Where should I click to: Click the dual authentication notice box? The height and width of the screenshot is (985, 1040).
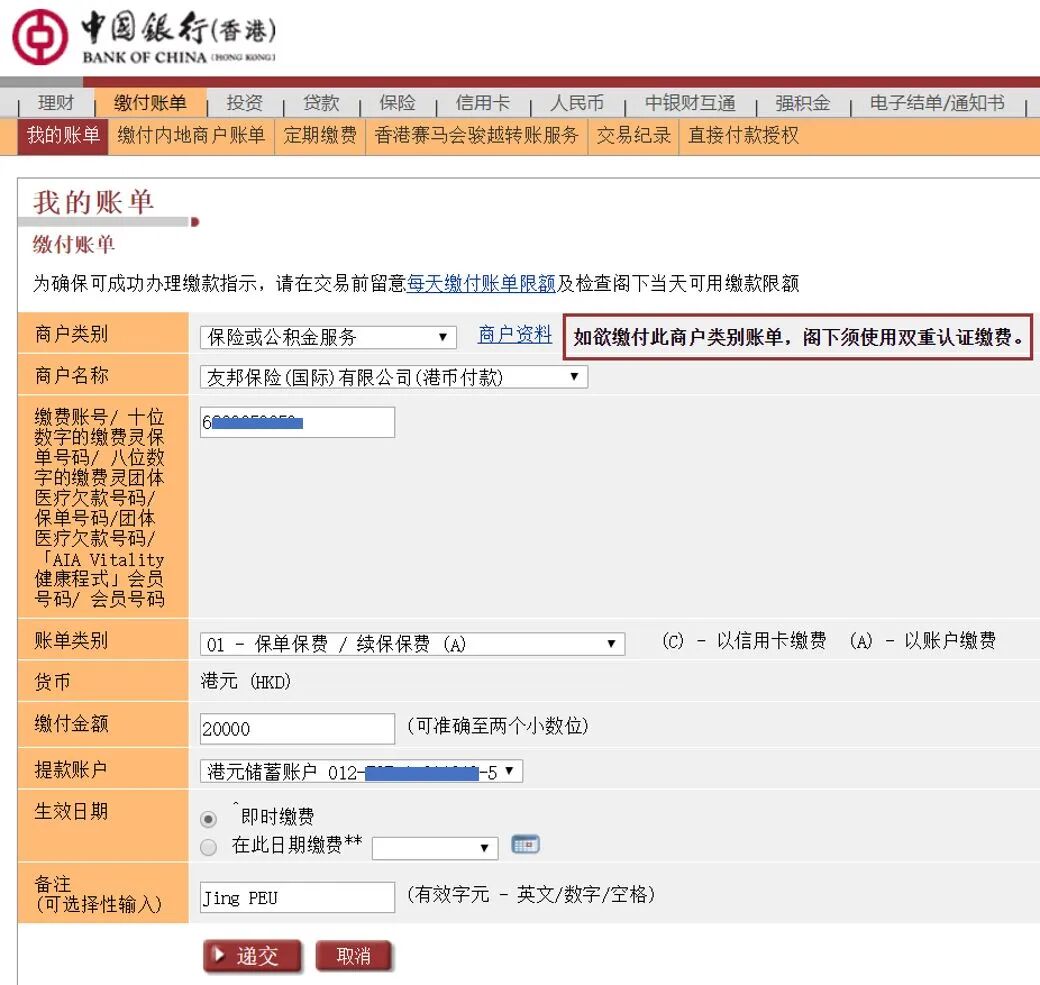point(798,337)
